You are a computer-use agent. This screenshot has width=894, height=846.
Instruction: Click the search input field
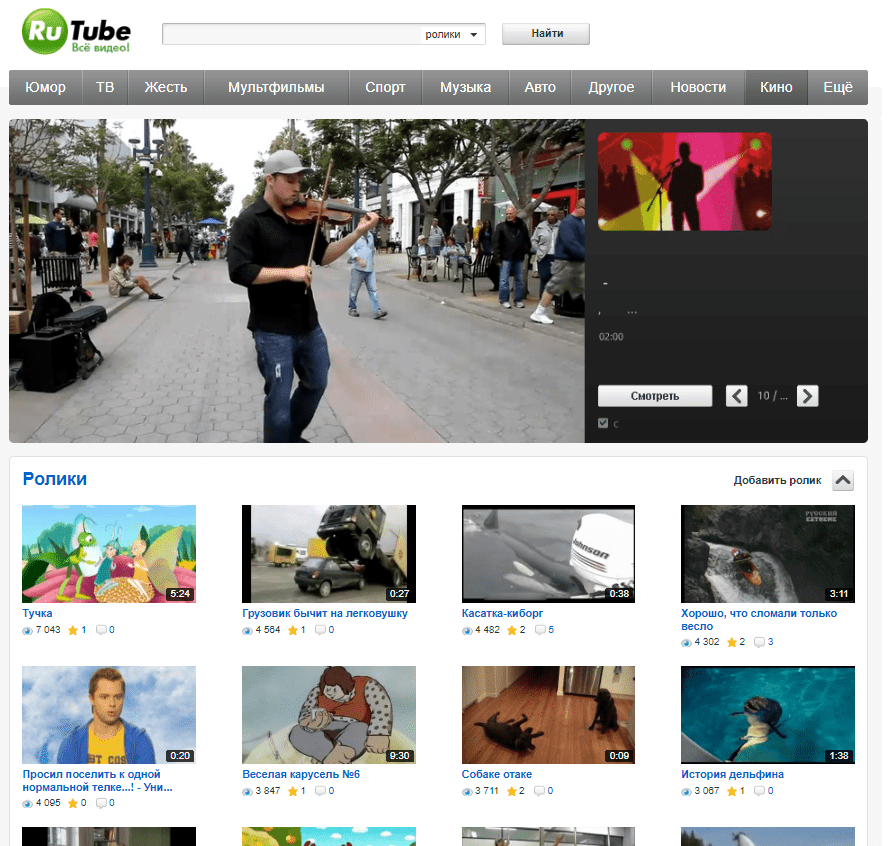point(291,34)
